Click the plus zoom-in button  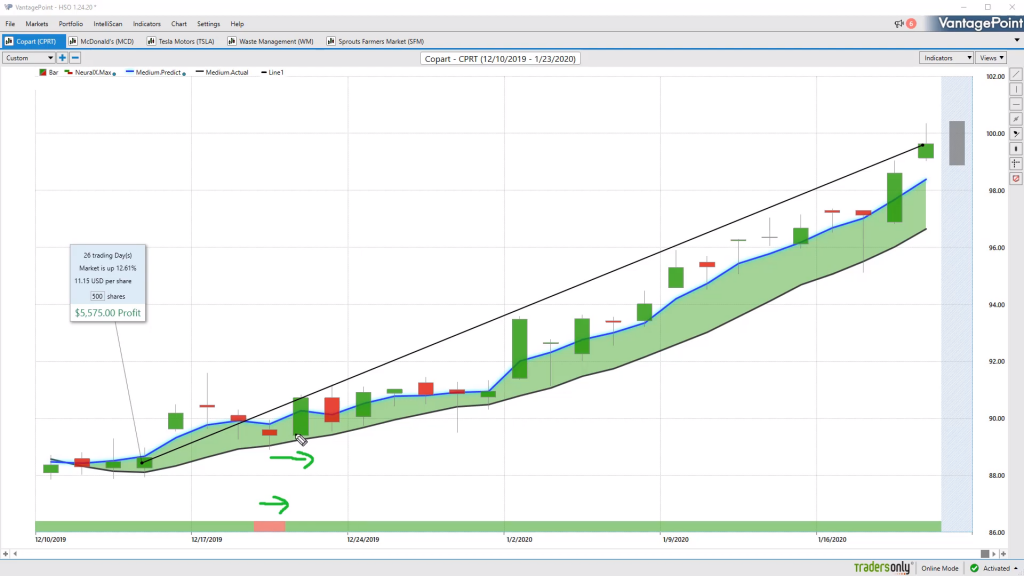click(62, 57)
